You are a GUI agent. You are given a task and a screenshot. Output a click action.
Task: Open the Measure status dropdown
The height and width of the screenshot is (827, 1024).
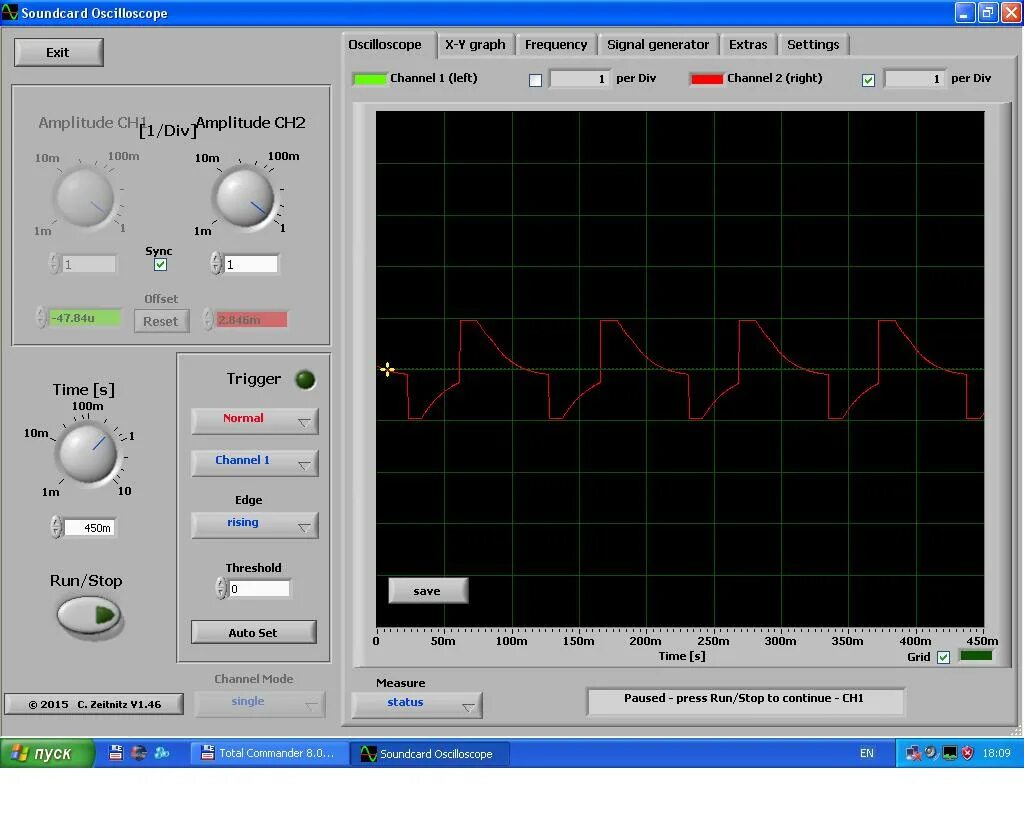click(x=418, y=704)
